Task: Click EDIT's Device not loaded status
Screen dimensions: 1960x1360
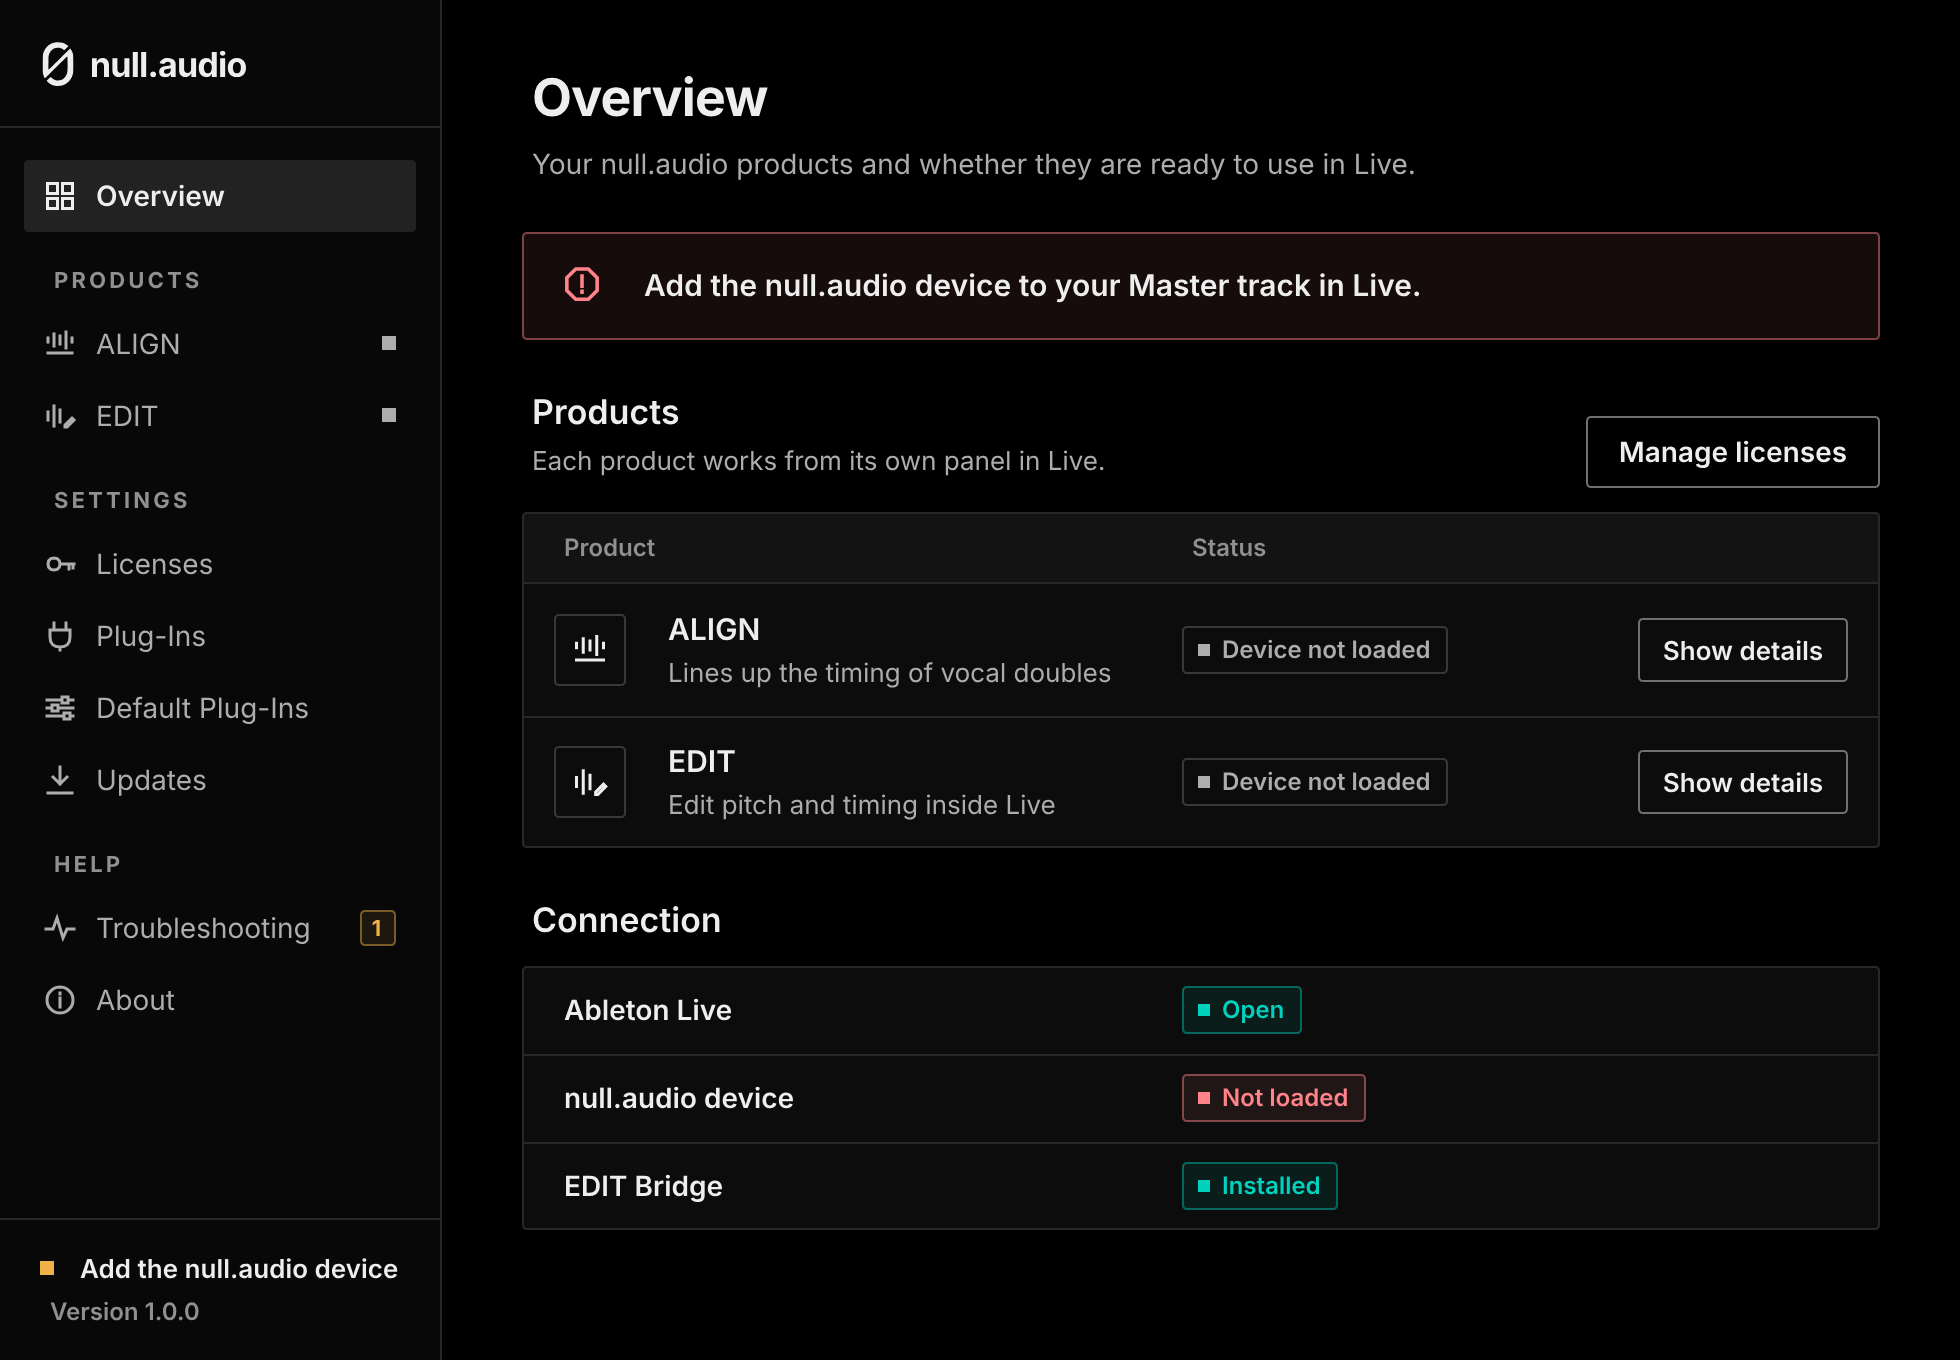Action: (x=1314, y=782)
